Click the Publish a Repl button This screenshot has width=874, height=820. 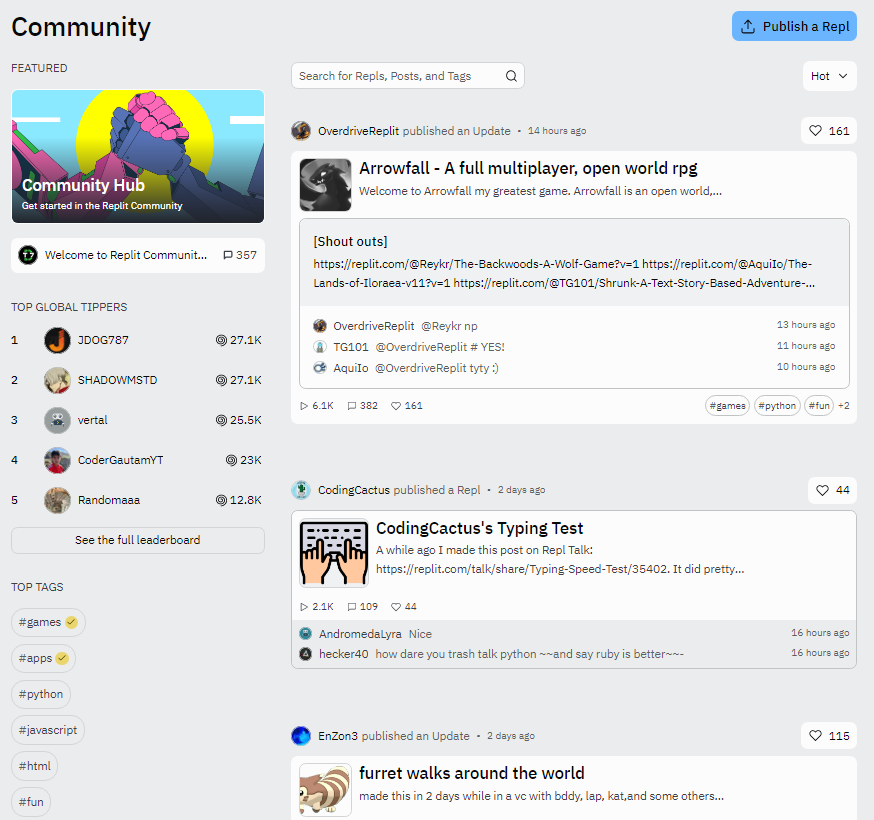point(794,26)
